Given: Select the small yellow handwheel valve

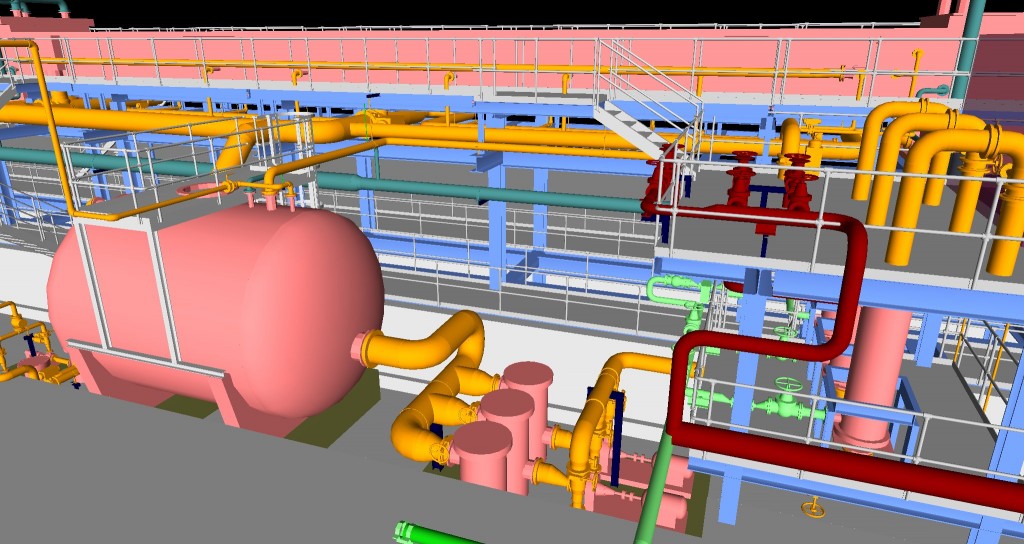Looking at the screenshot, I should pos(815,508).
